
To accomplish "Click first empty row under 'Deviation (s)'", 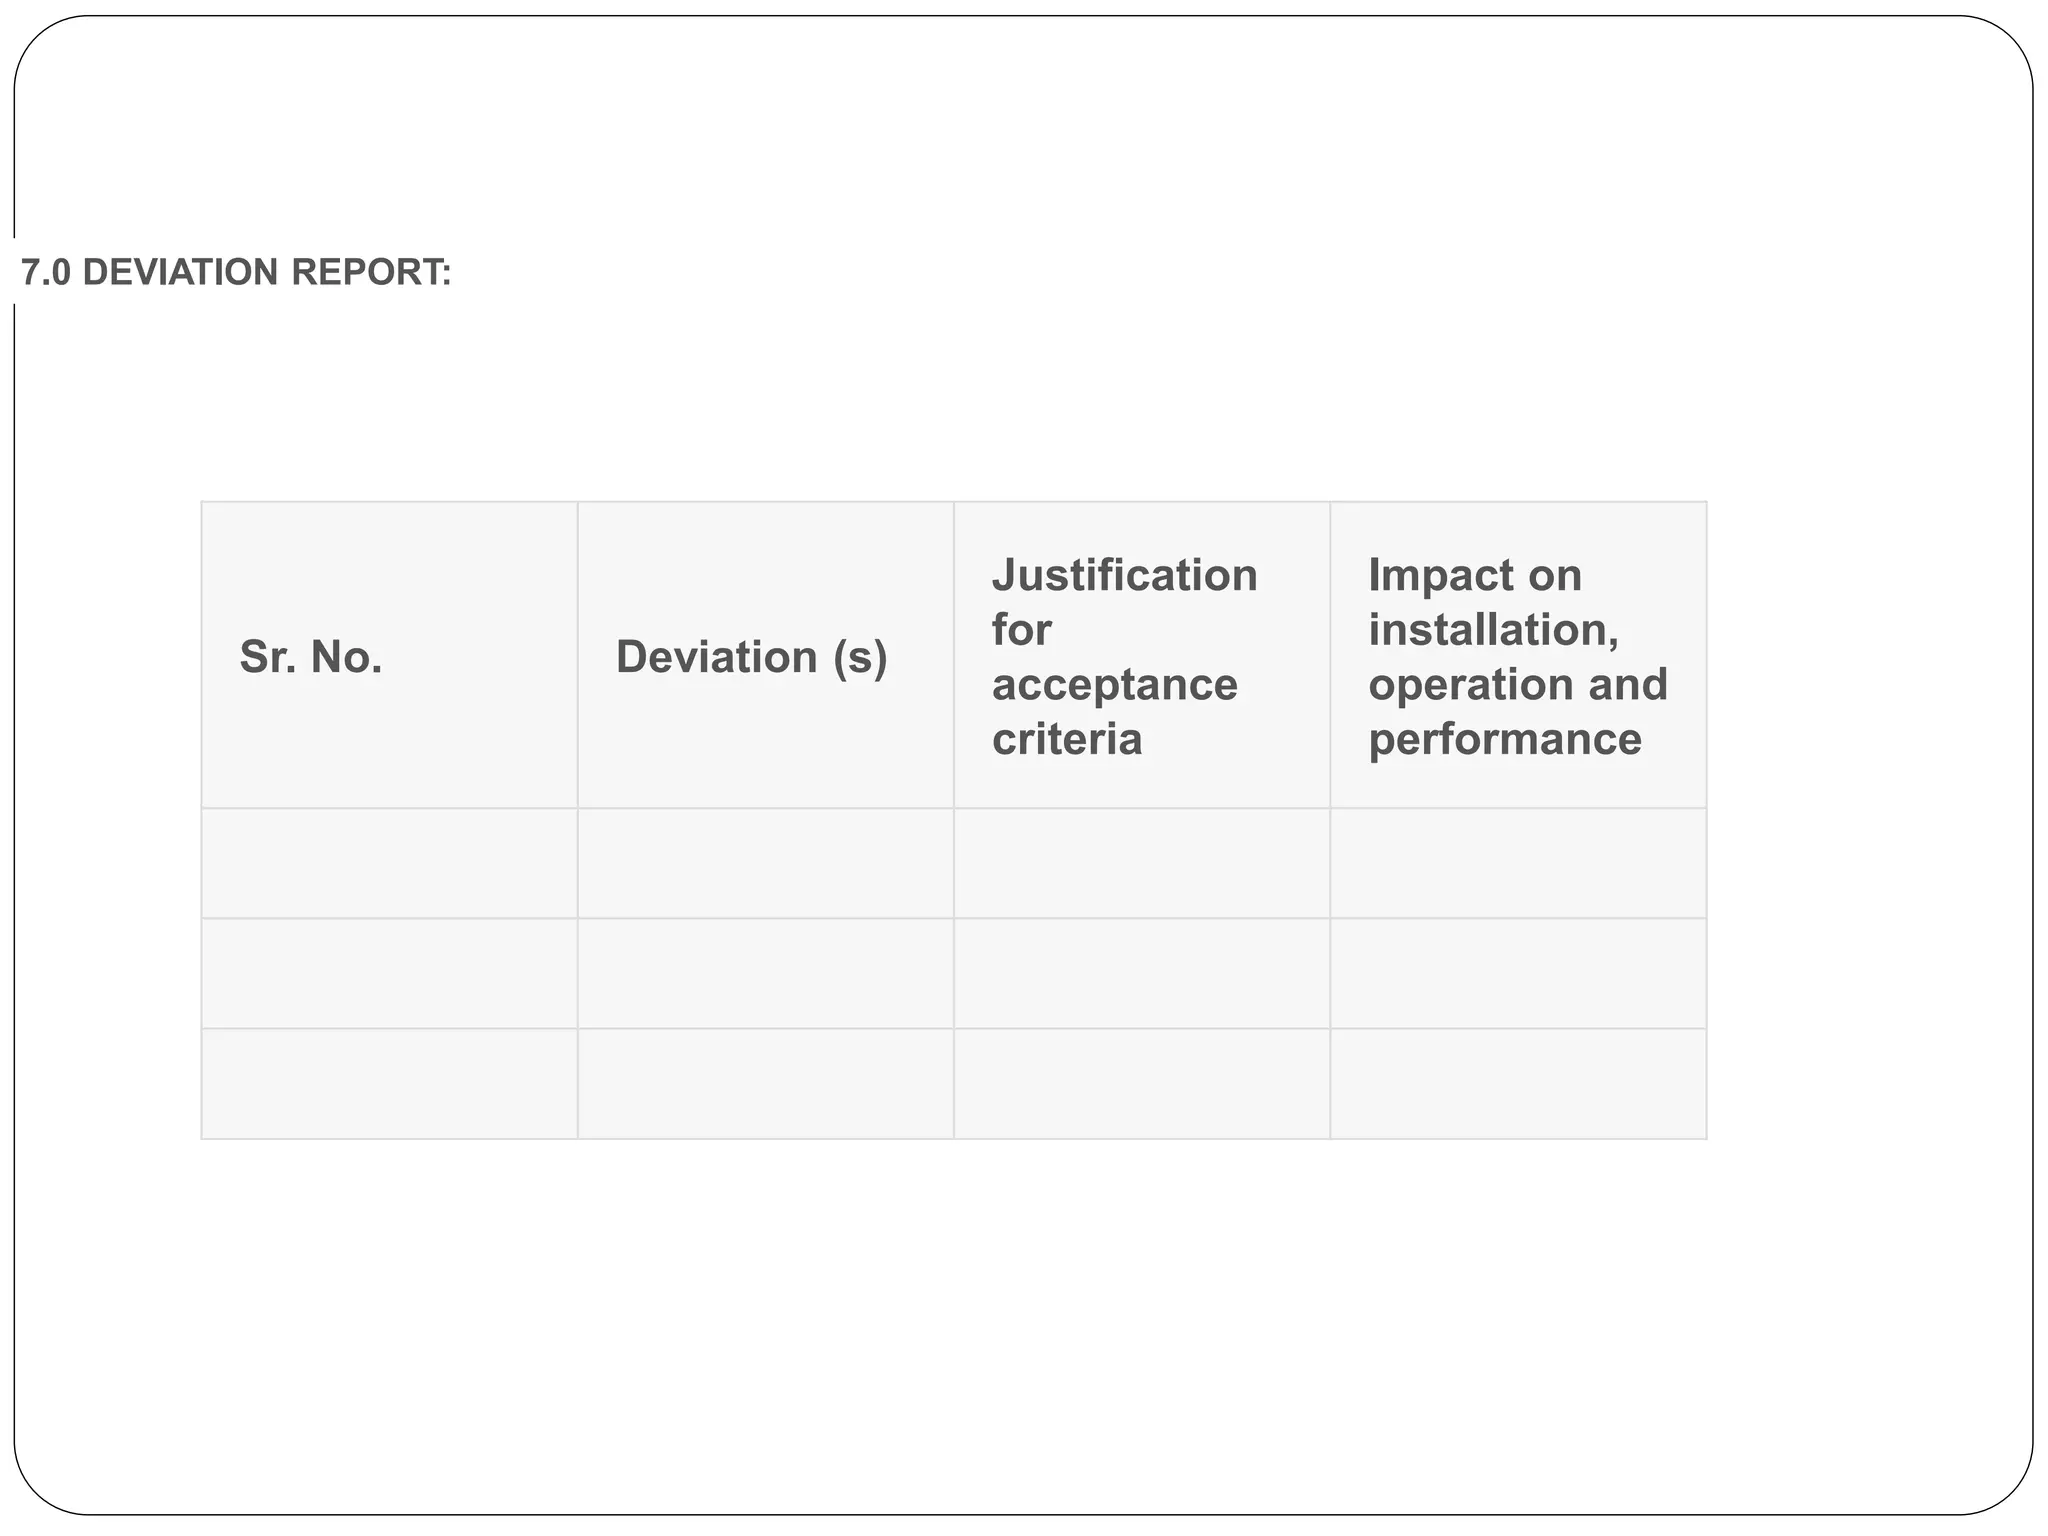I will (765, 863).
